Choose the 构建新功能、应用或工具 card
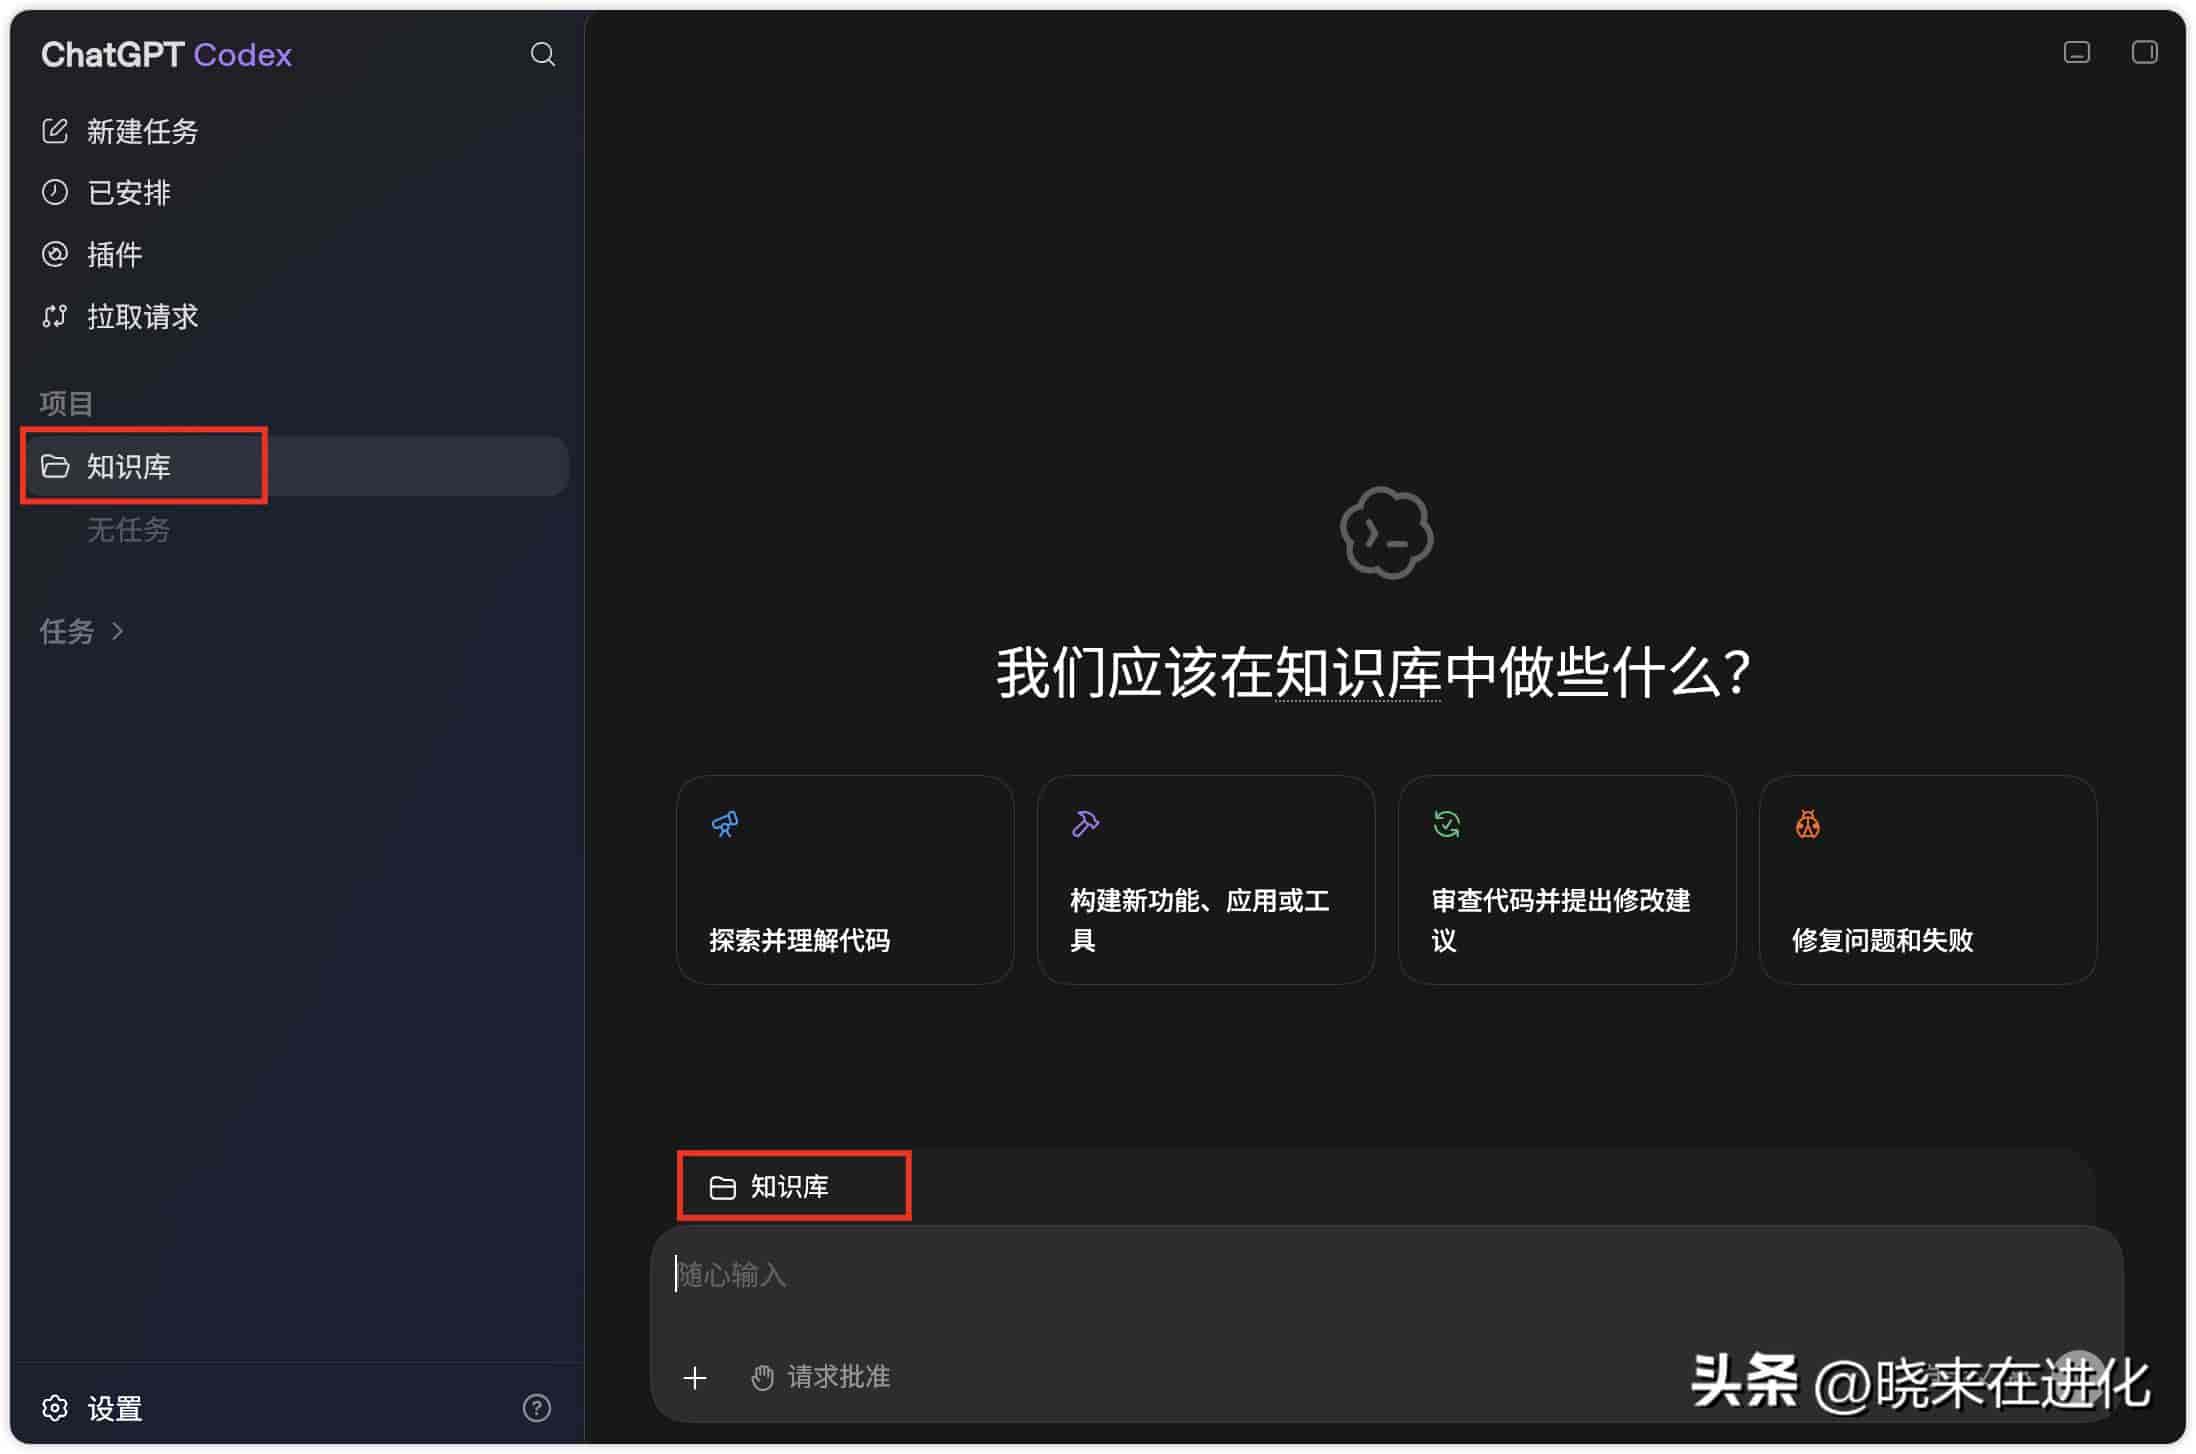 coord(1206,880)
